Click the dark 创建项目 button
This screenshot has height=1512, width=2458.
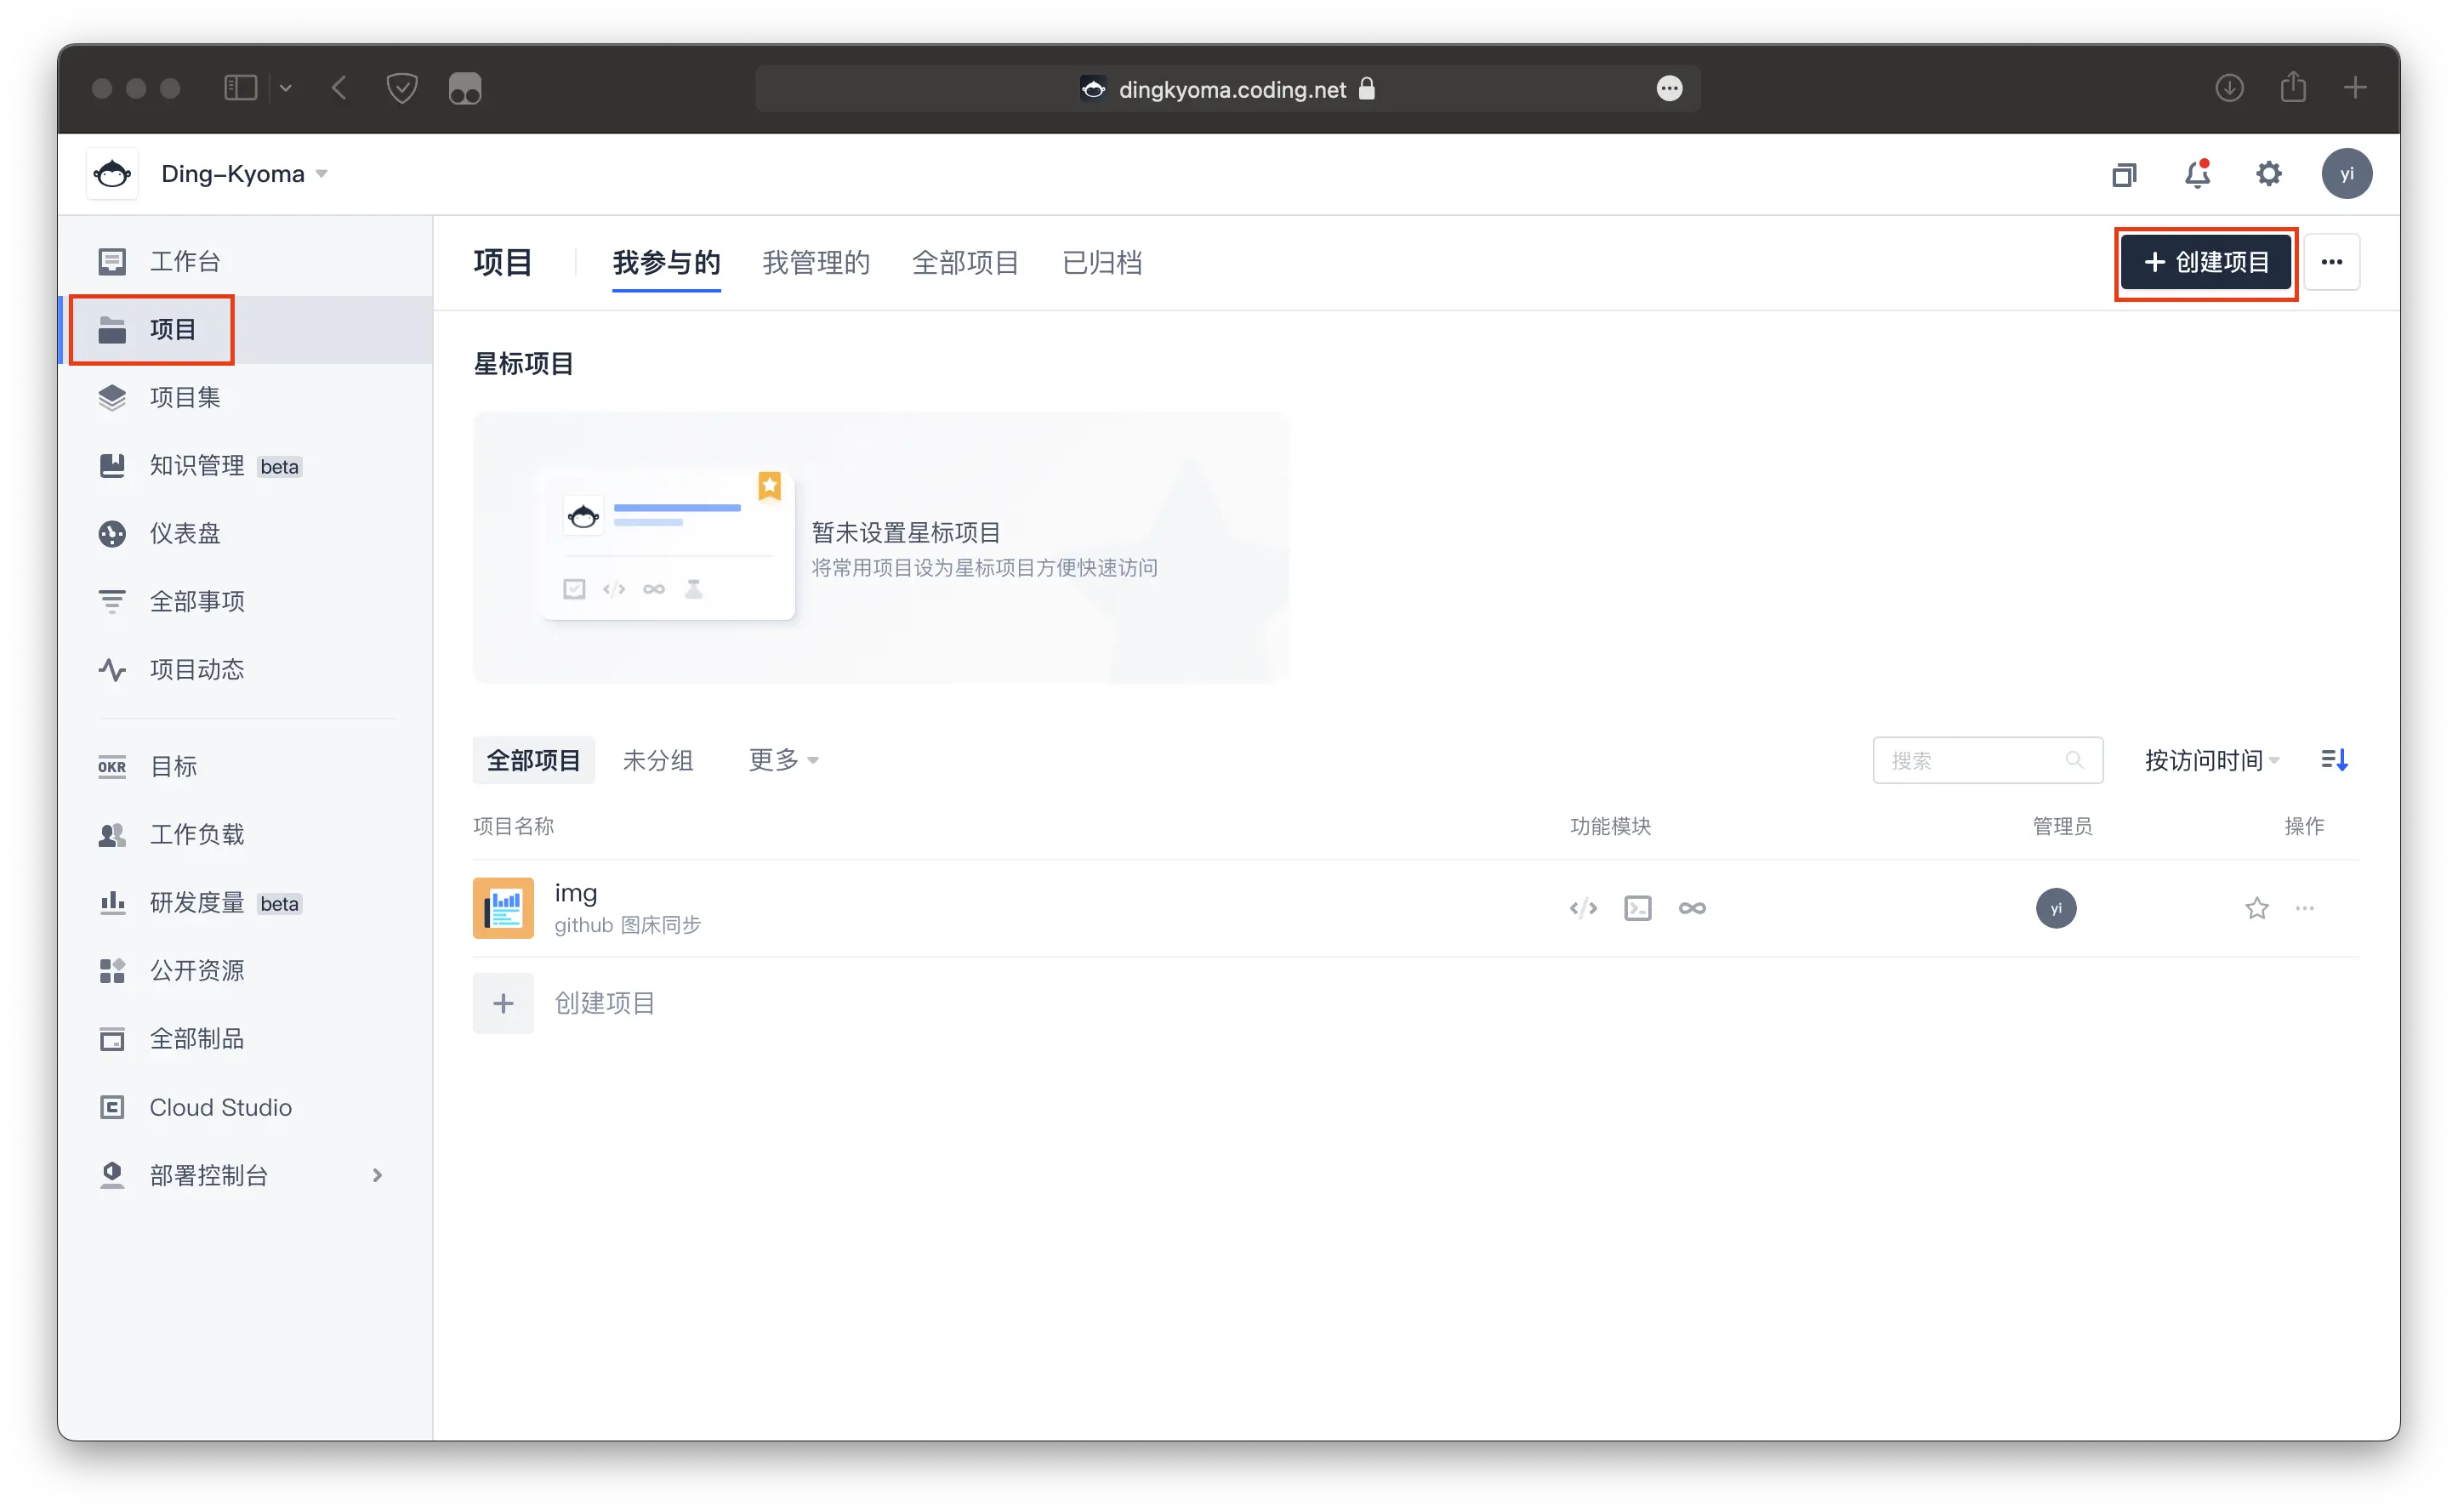click(x=2205, y=262)
